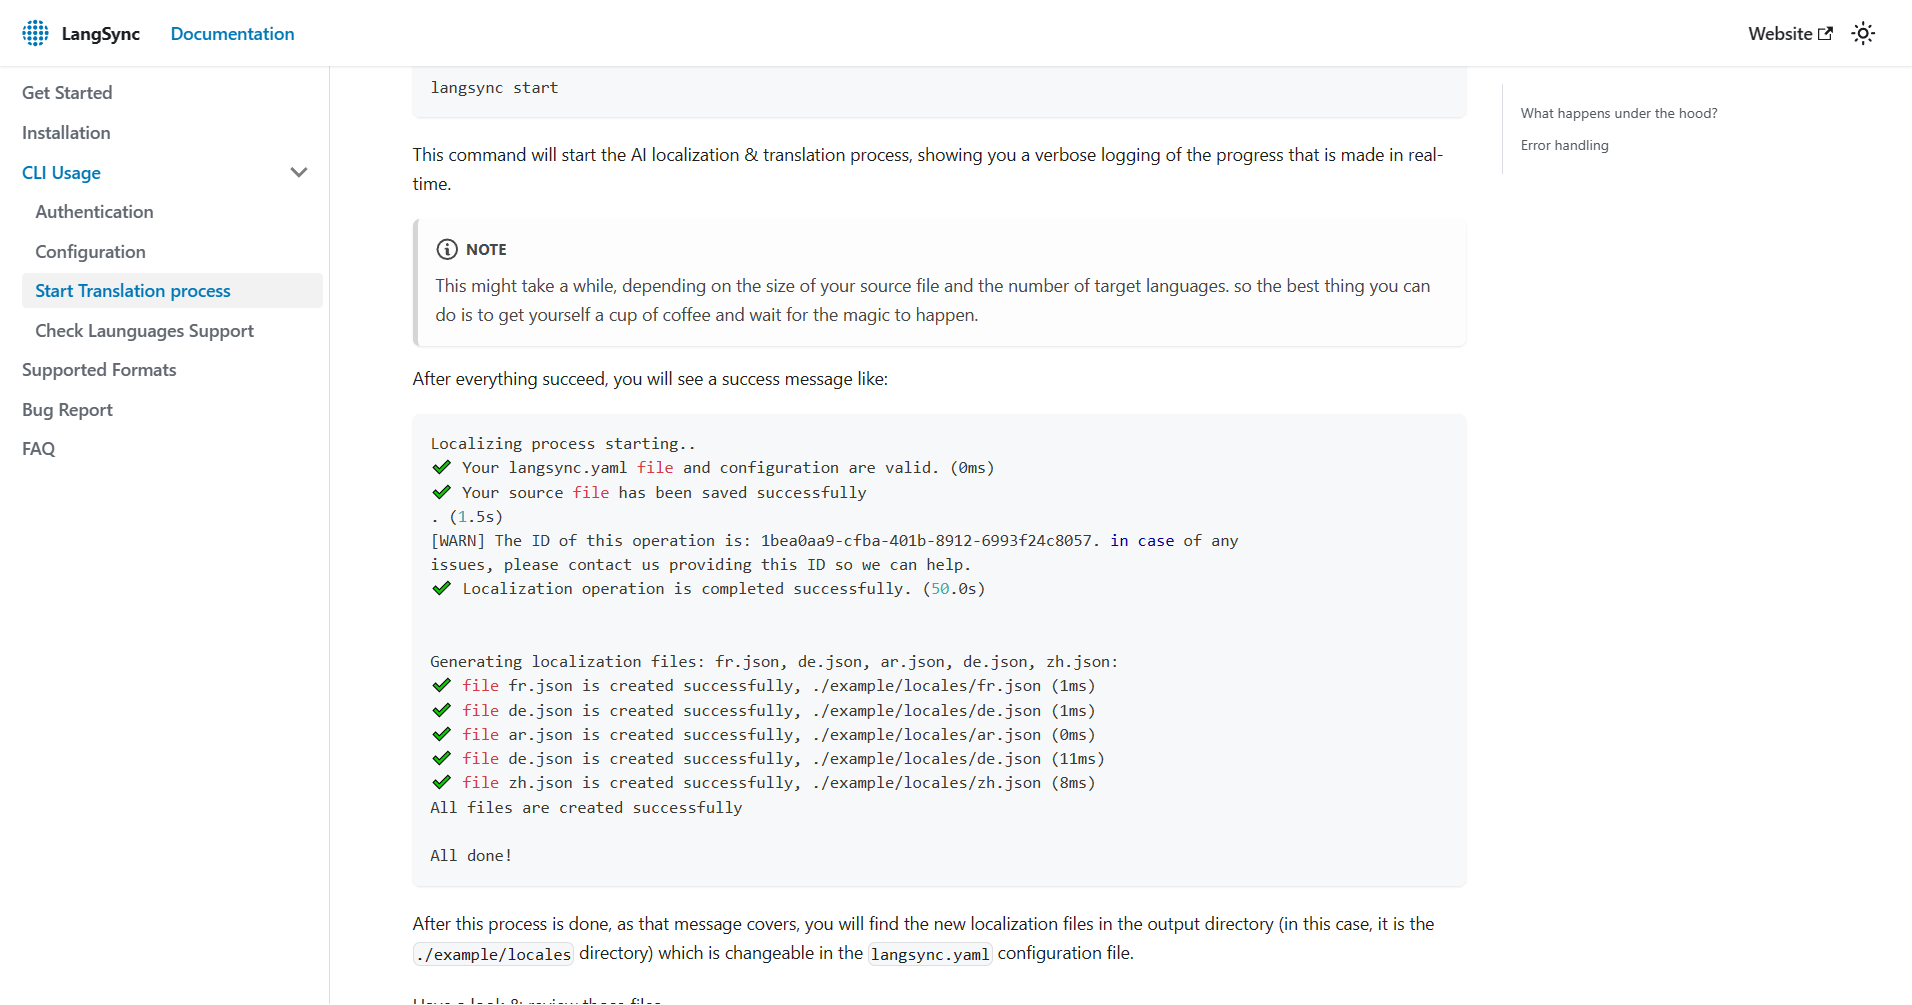
Task: Open Check Launguages Support page
Action: point(144,331)
